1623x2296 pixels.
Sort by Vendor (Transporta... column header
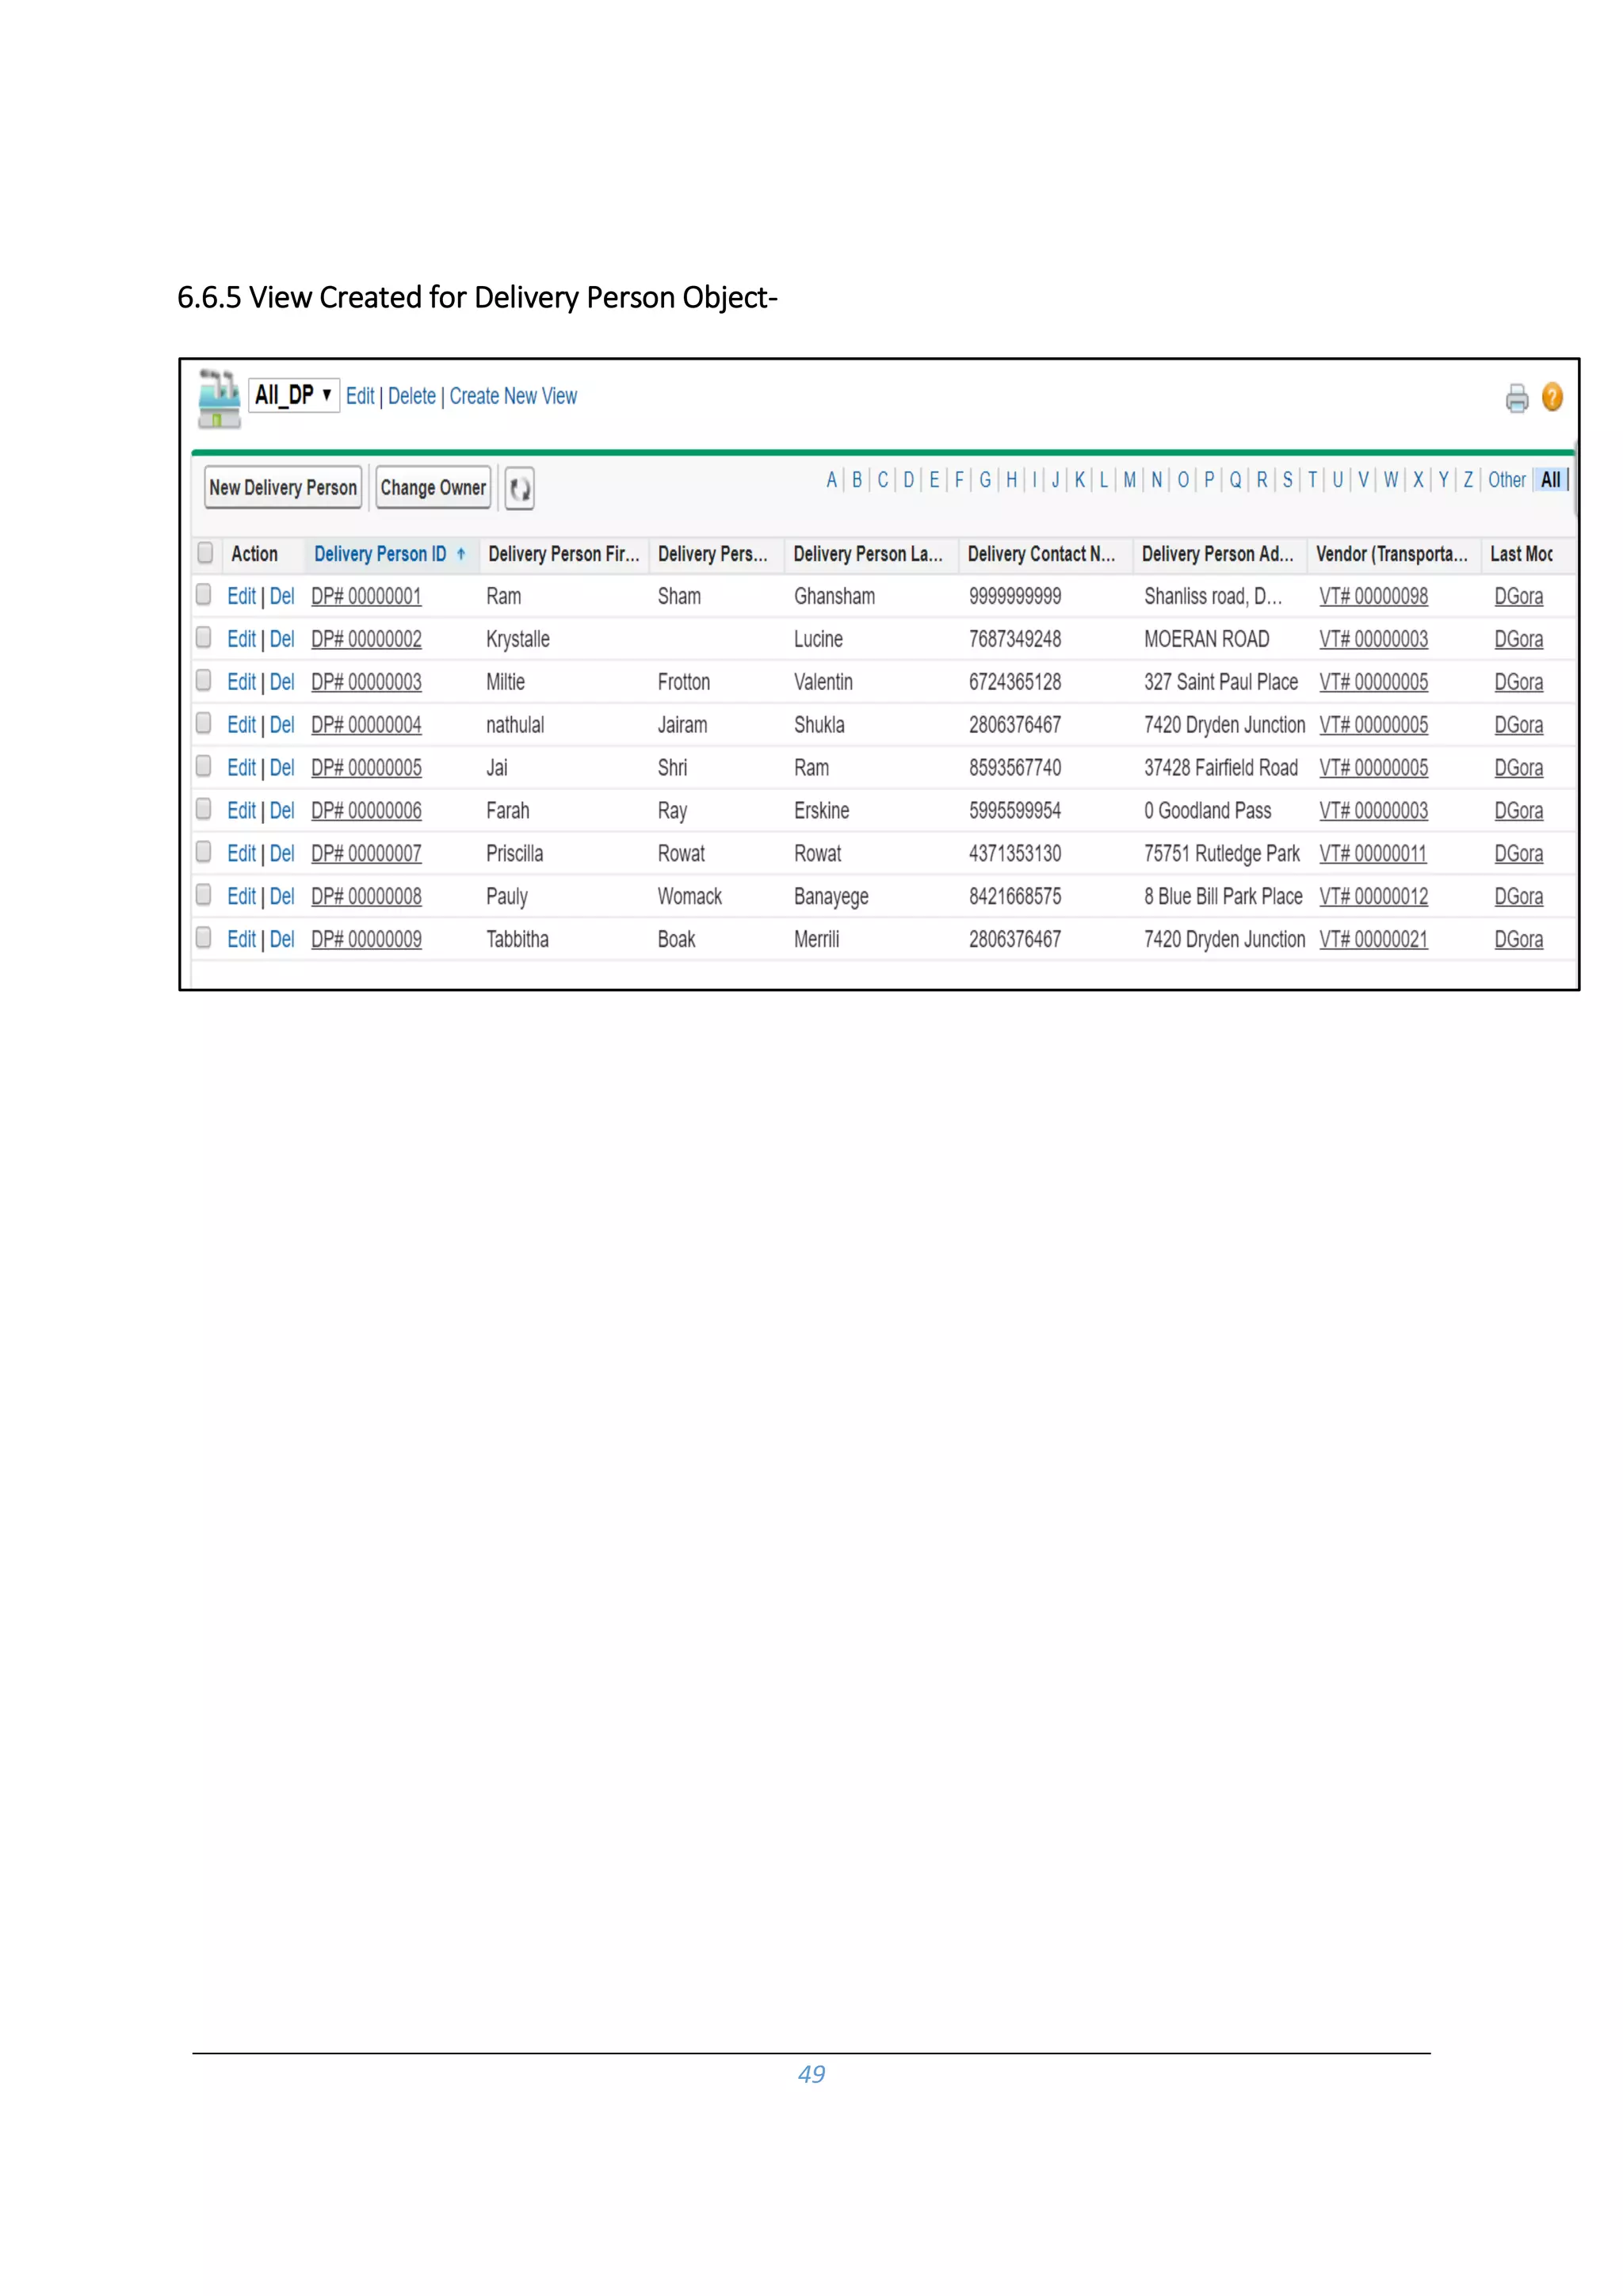1391,554
